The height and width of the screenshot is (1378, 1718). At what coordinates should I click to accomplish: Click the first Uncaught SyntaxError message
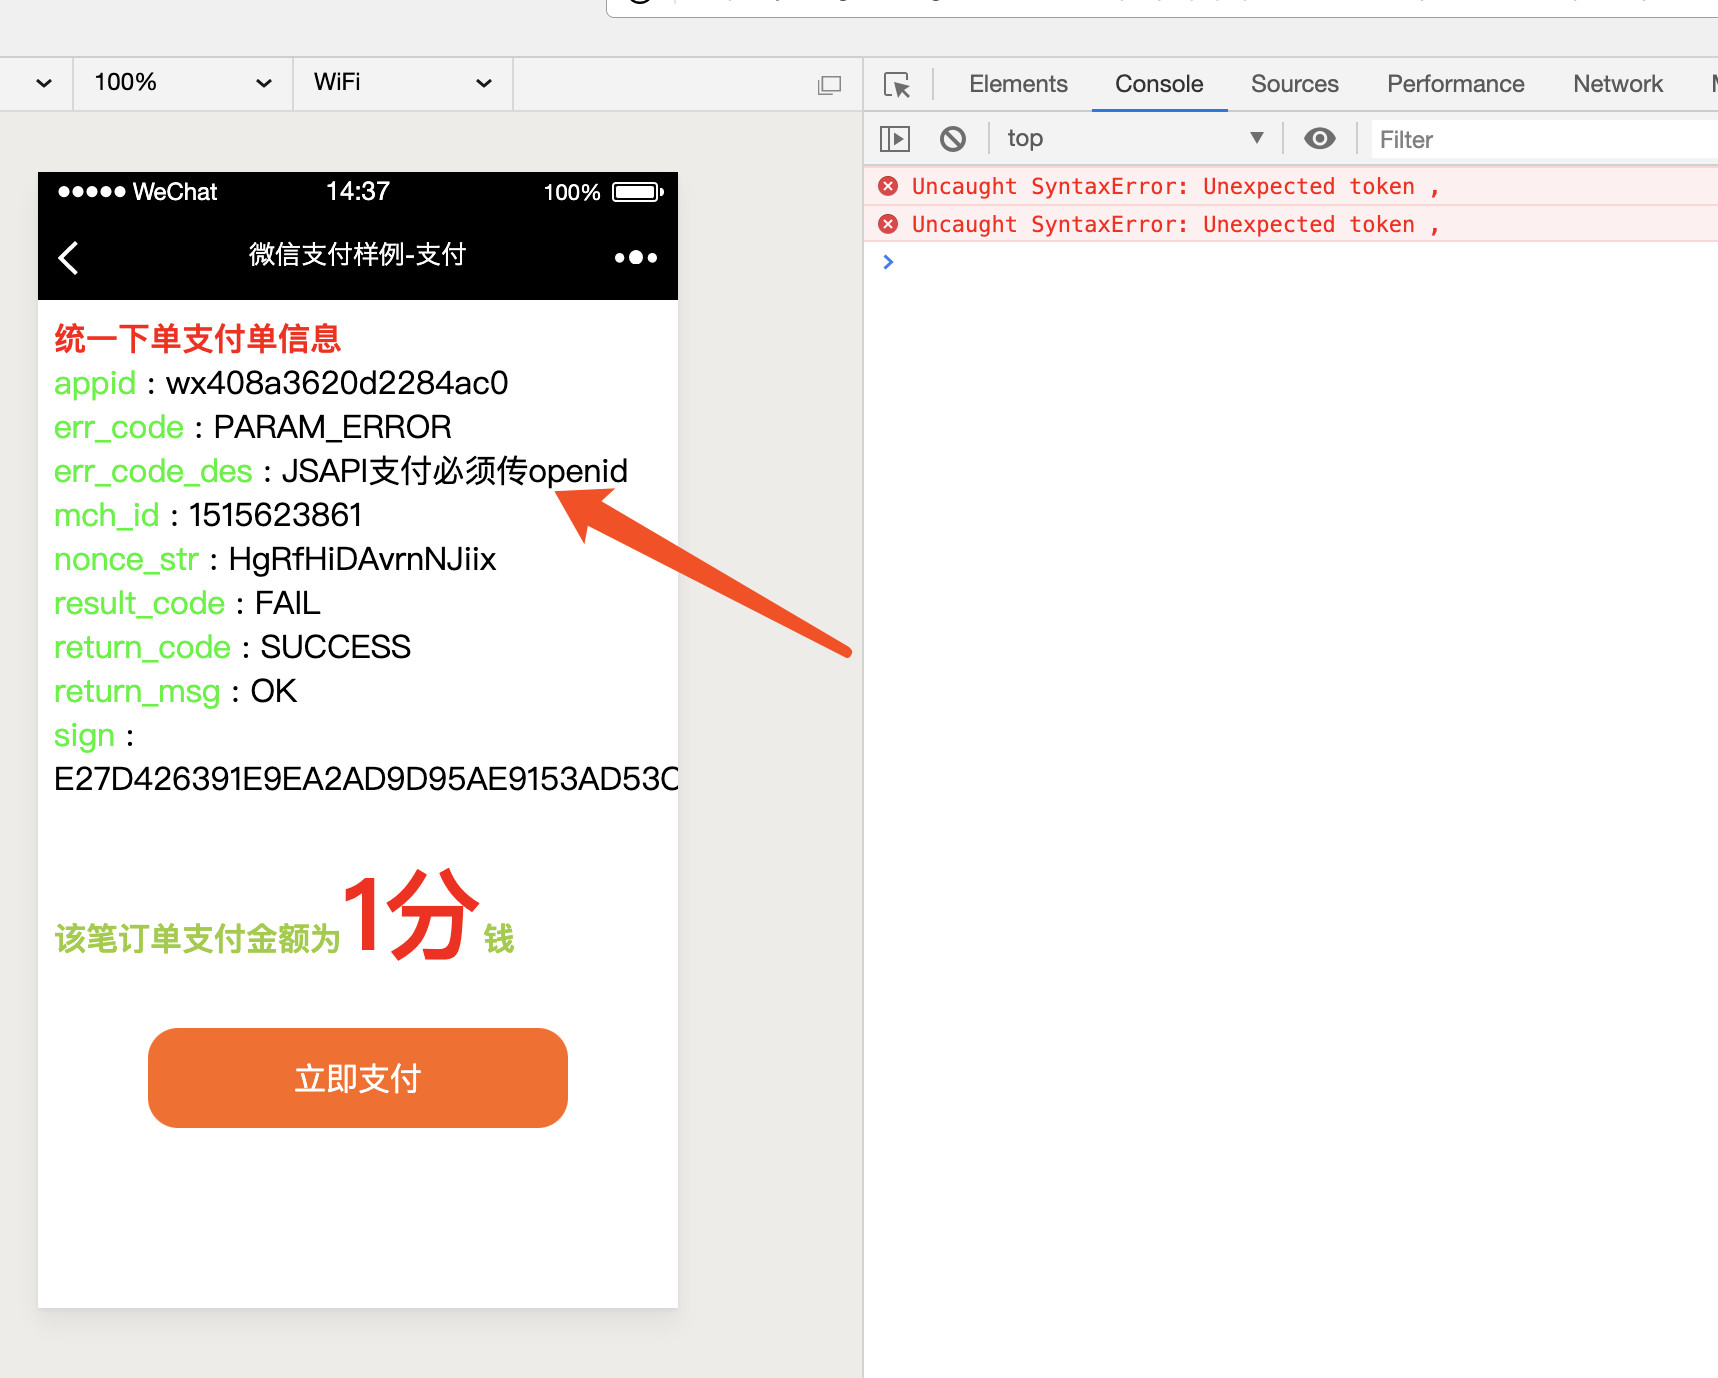coord(1176,186)
